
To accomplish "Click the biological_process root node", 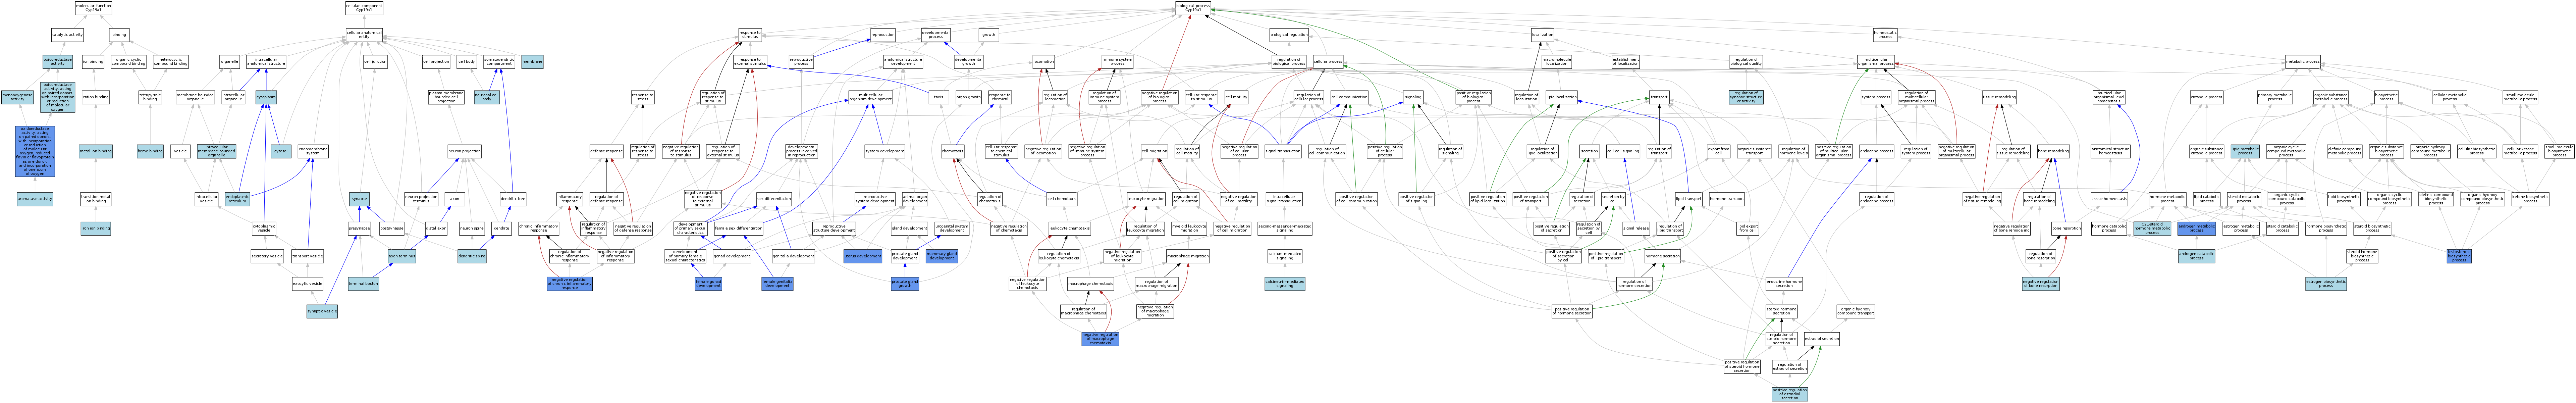I will click(1193, 8).
